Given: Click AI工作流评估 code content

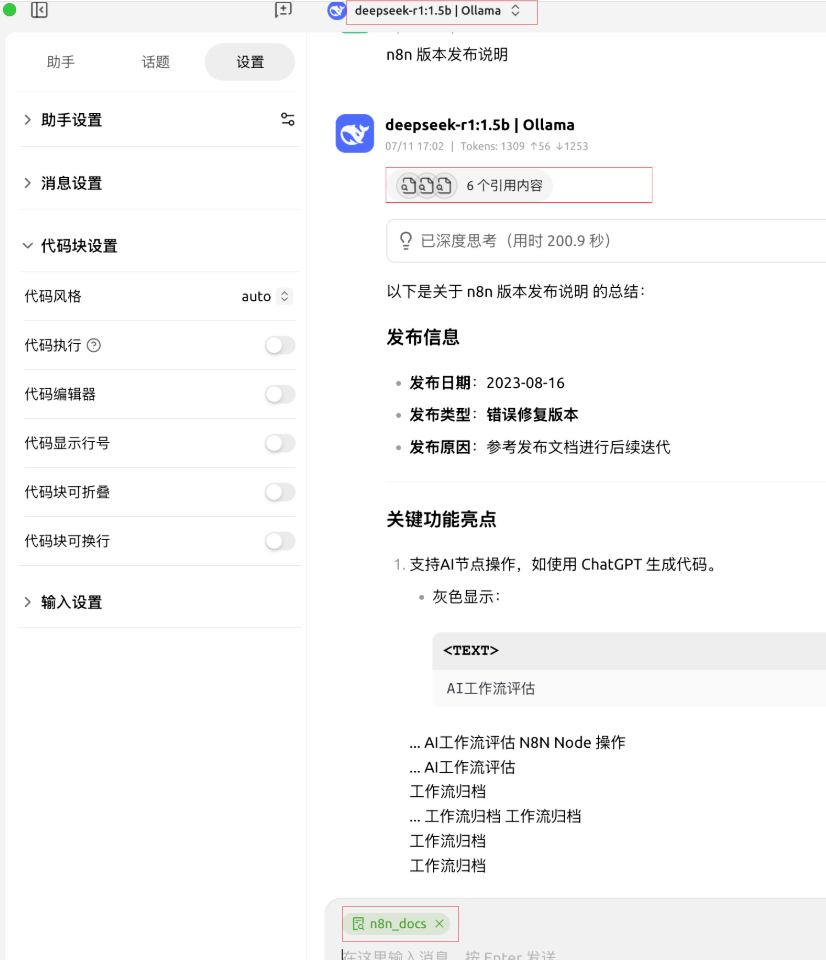Looking at the screenshot, I should (490, 689).
